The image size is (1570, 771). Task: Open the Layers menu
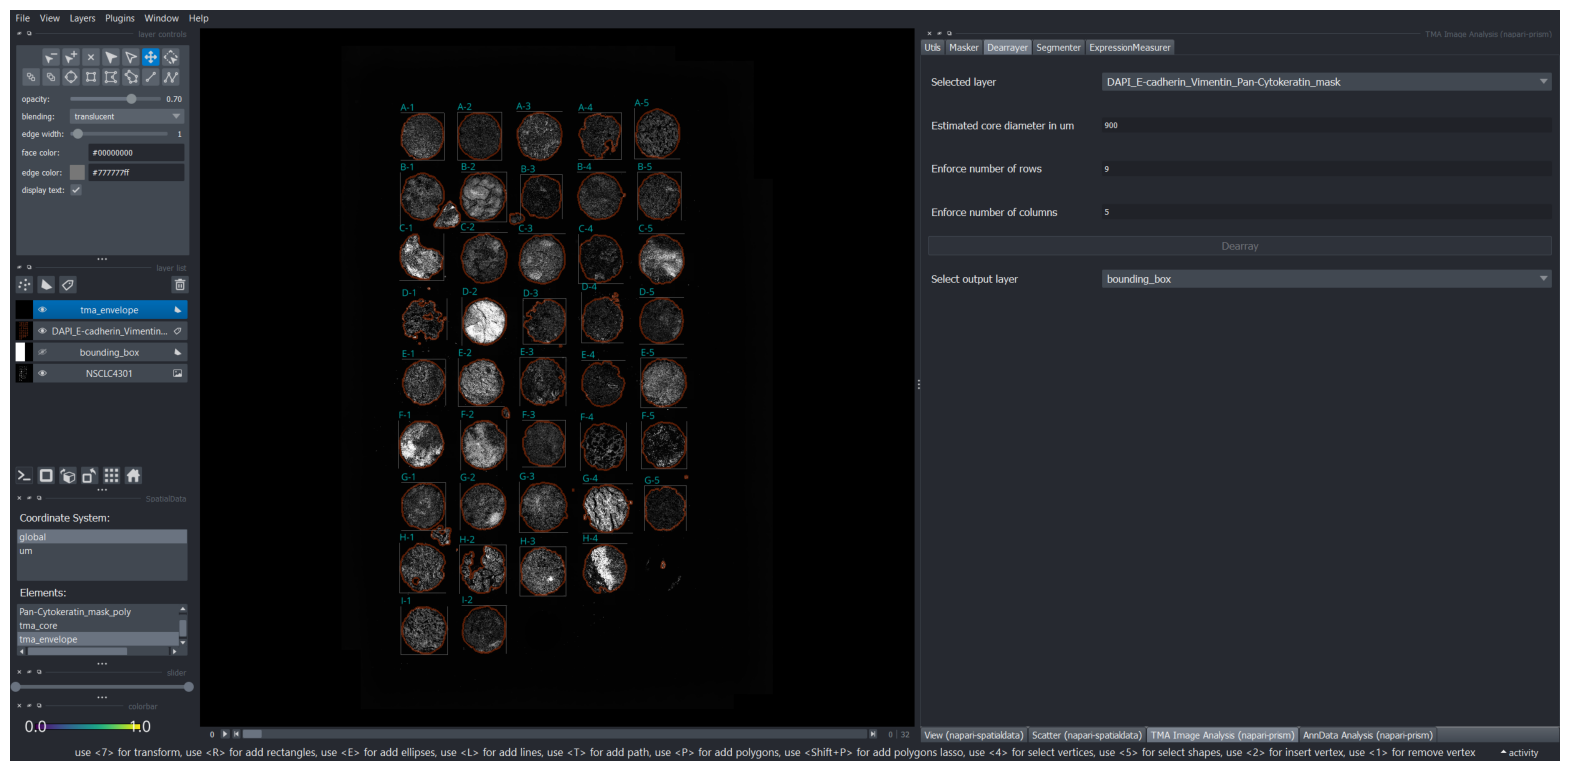tap(83, 18)
